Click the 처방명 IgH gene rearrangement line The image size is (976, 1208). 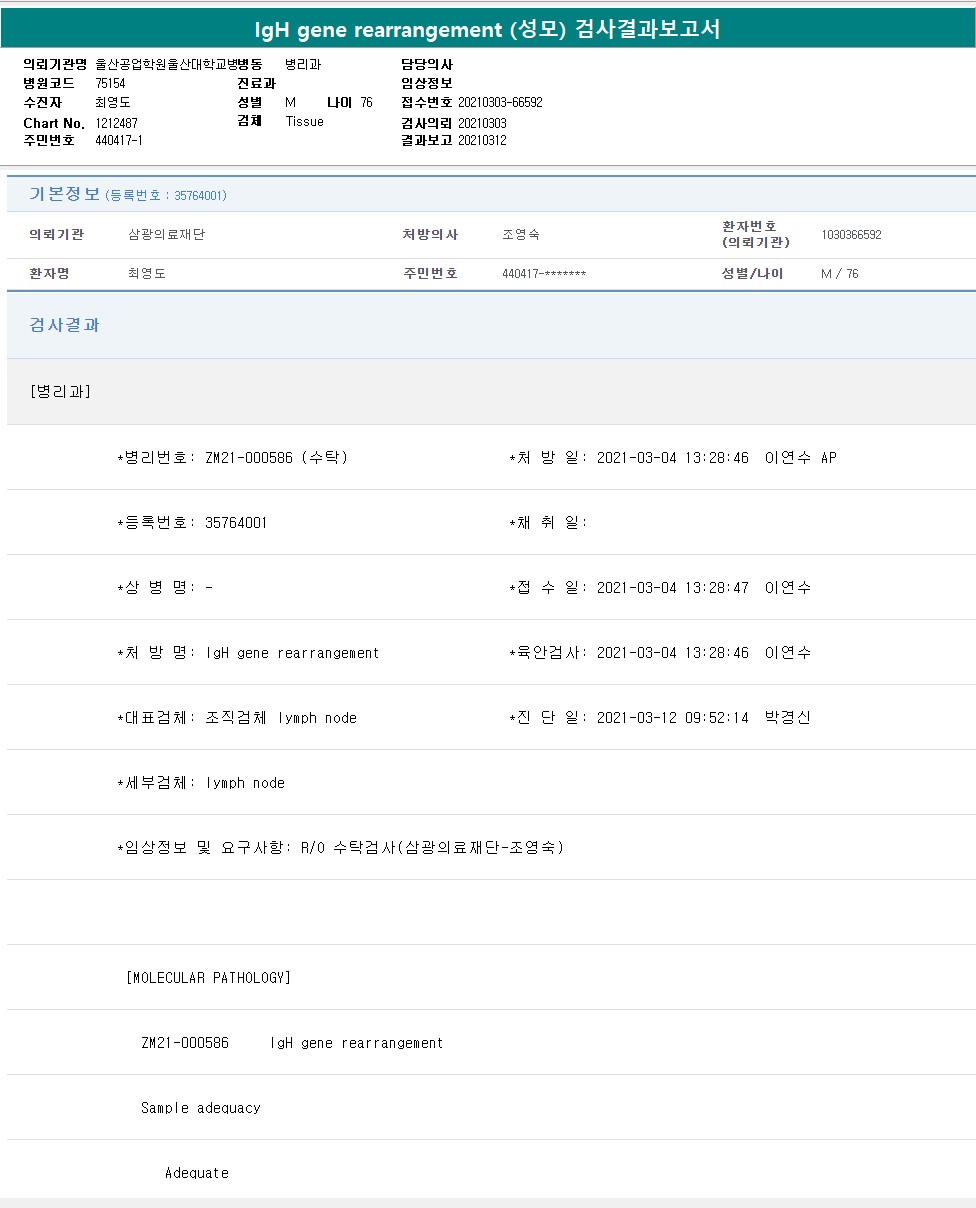pos(248,653)
